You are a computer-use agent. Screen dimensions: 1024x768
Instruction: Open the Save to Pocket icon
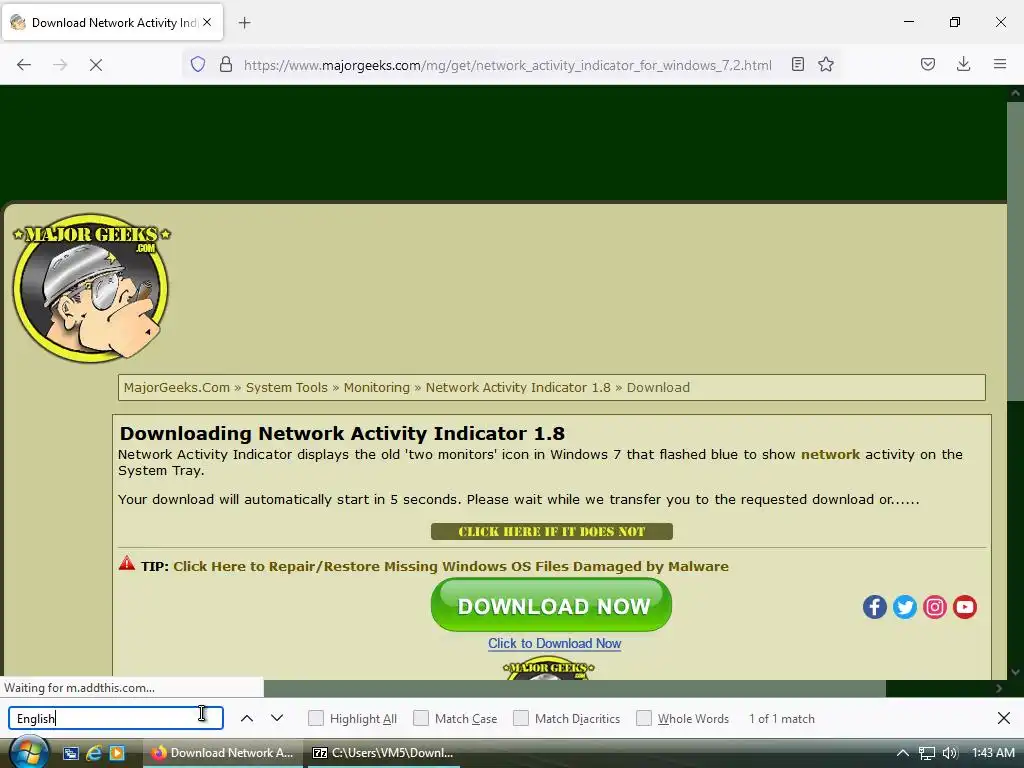(x=928, y=64)
